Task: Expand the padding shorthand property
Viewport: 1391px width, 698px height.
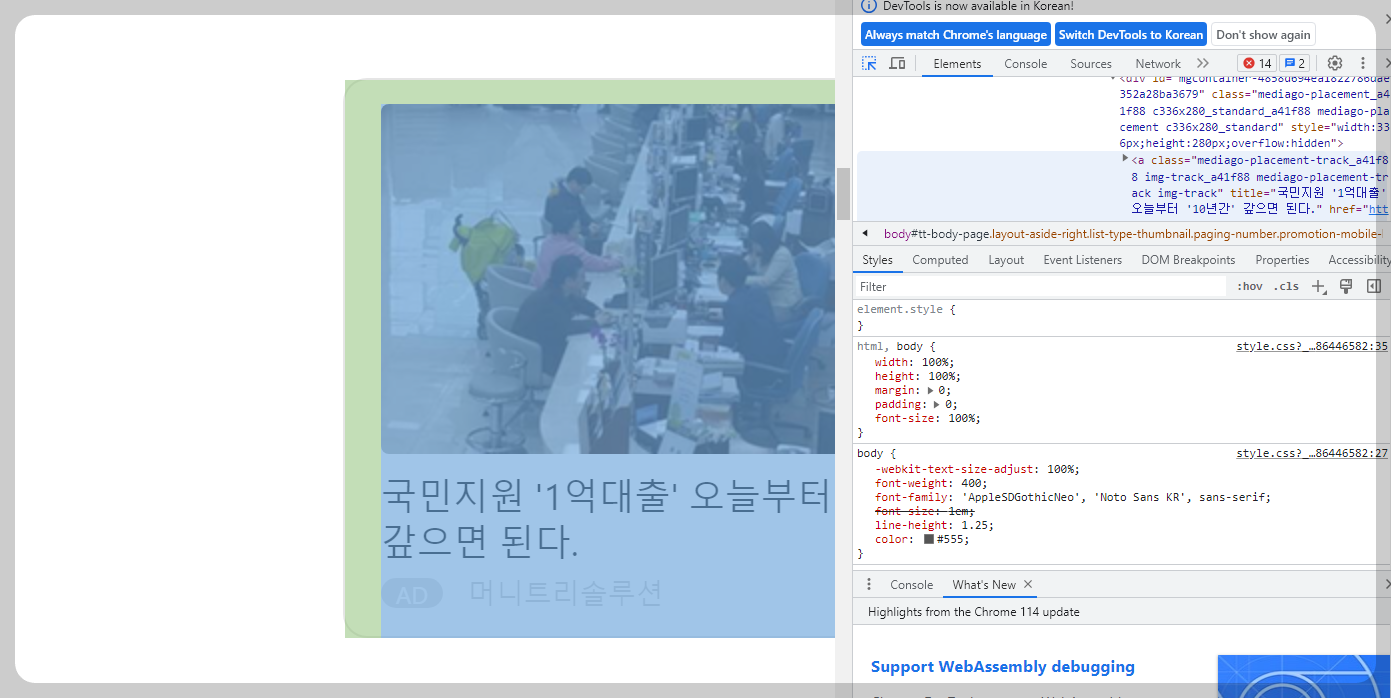Action: (x=937, y=404)
